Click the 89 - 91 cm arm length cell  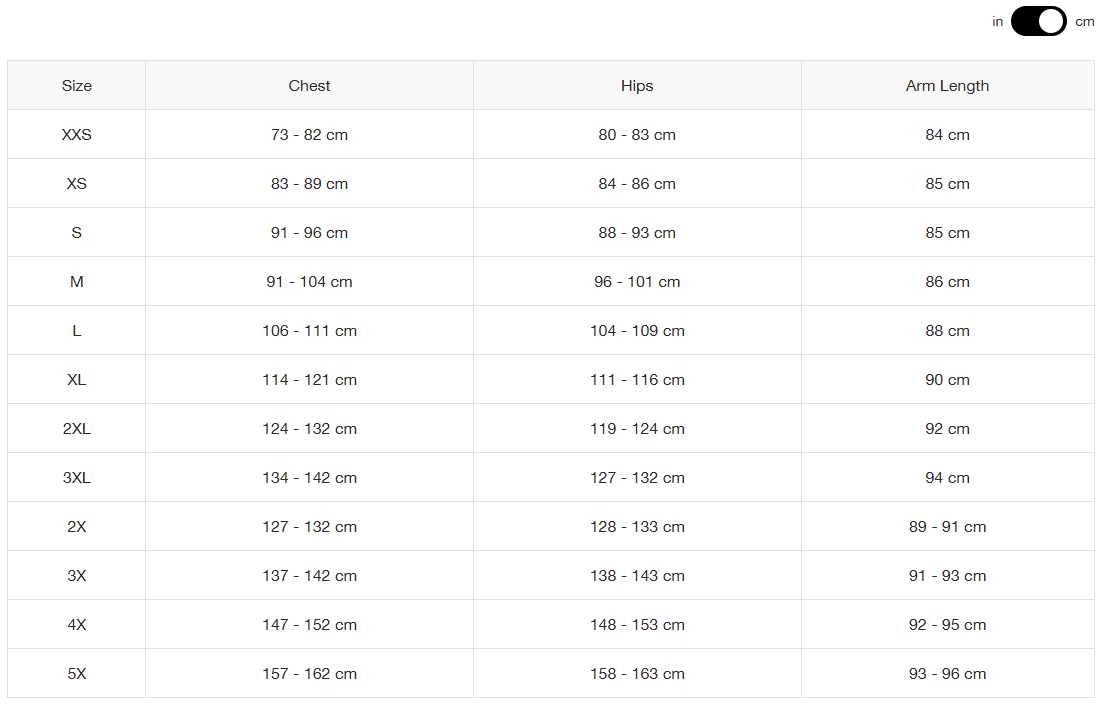pyautogui.click(x=947, y=526)
